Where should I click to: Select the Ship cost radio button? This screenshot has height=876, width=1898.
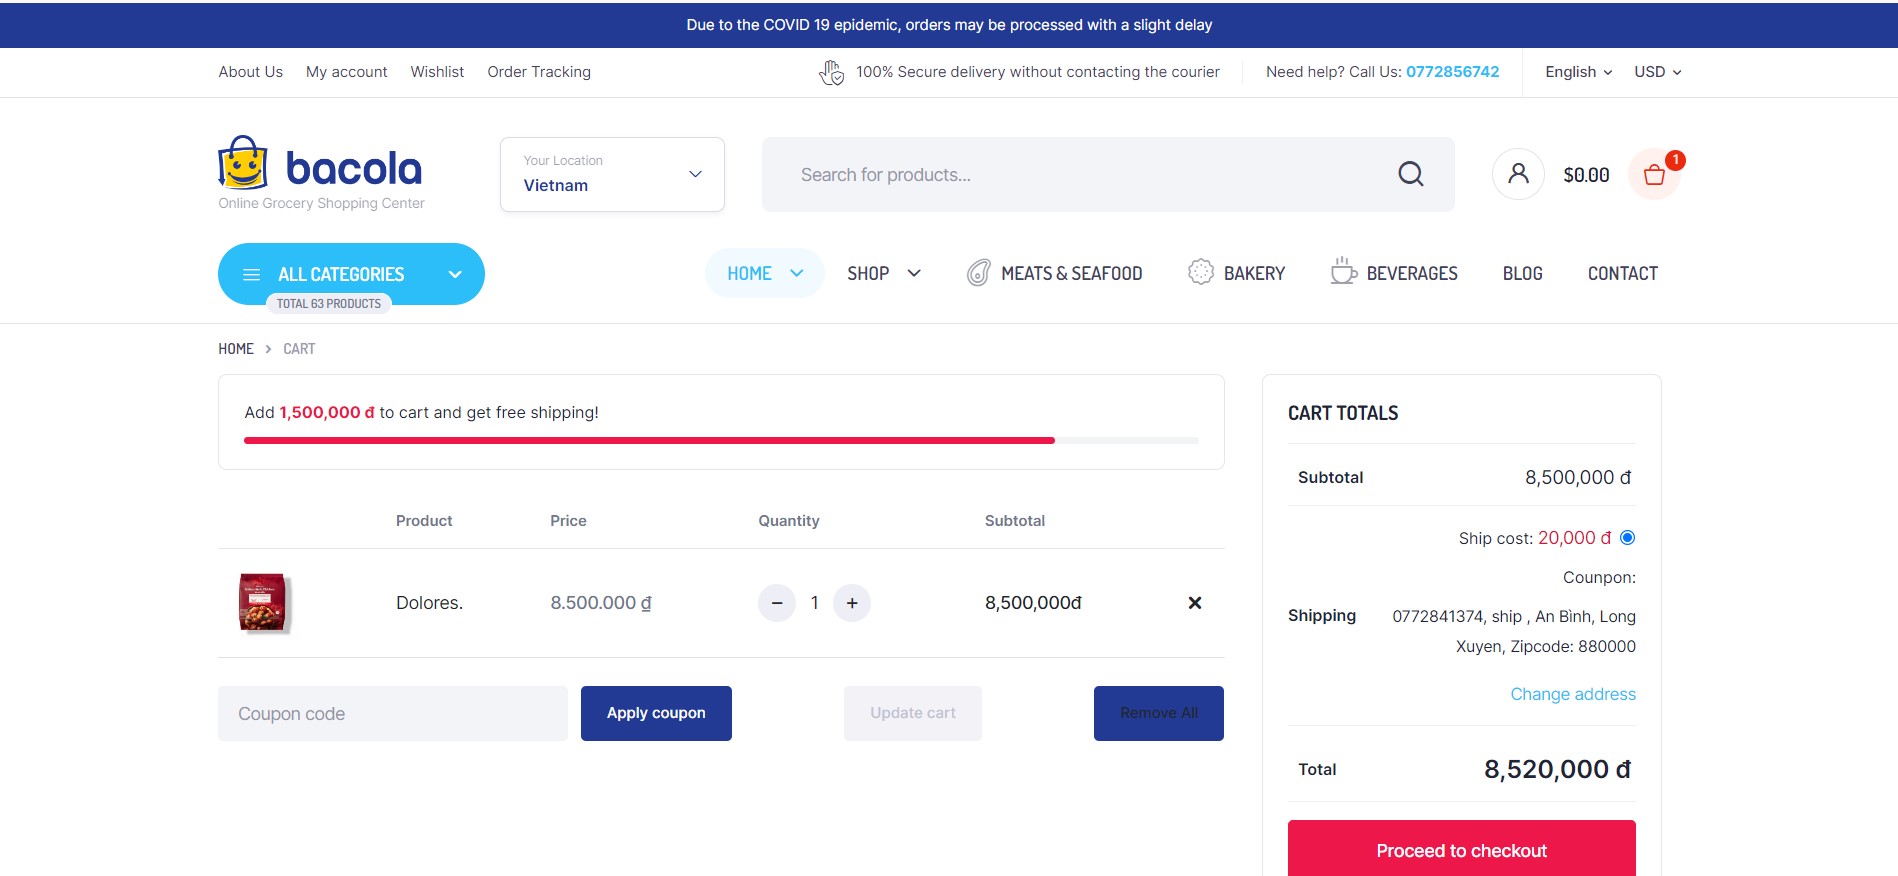click(x=1627, y=538)
